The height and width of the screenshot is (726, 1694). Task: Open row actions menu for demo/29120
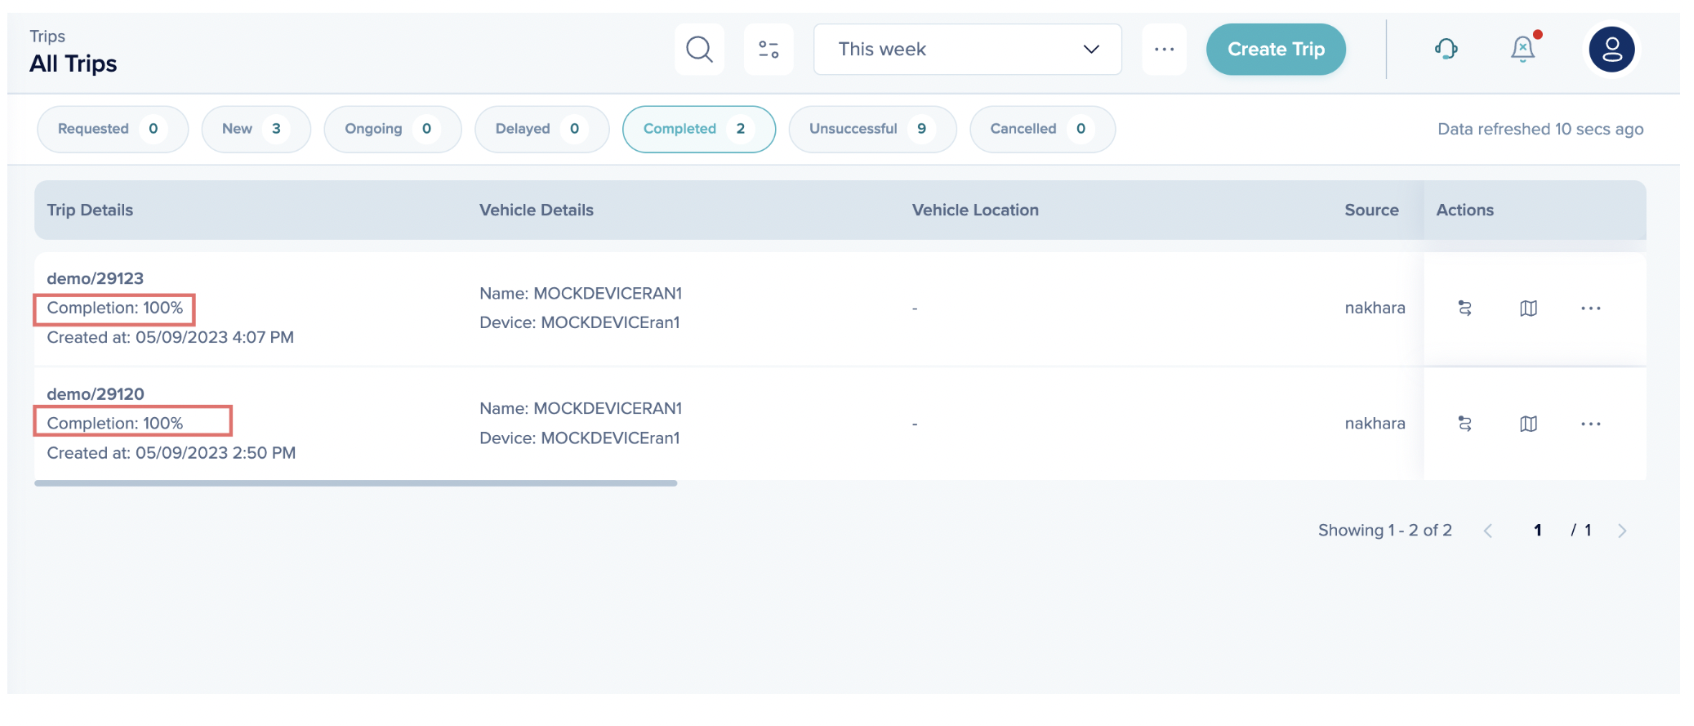[x=1590, y=424]
